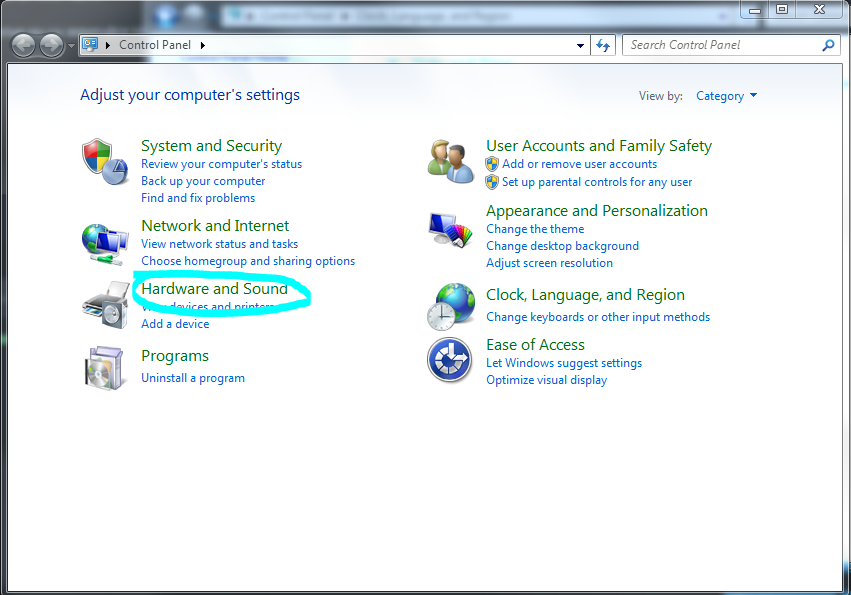851x595 pixels.
Task: Open the recent pages dropdown next to Forward
Action: click(71, 46)
